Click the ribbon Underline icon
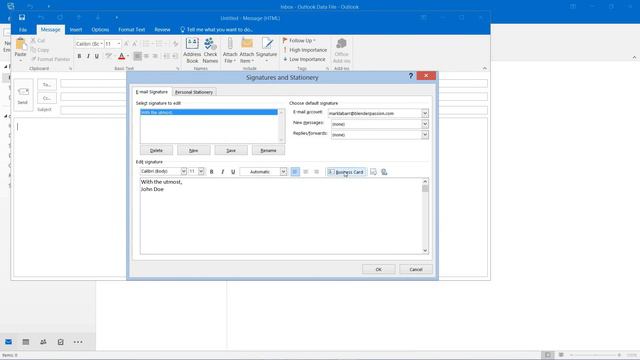 (x=97, y=56)
